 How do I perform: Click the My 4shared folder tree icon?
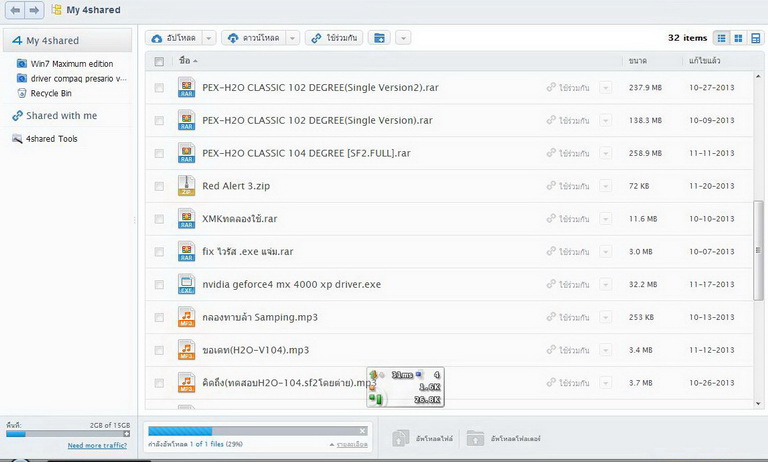coord(57,9)
